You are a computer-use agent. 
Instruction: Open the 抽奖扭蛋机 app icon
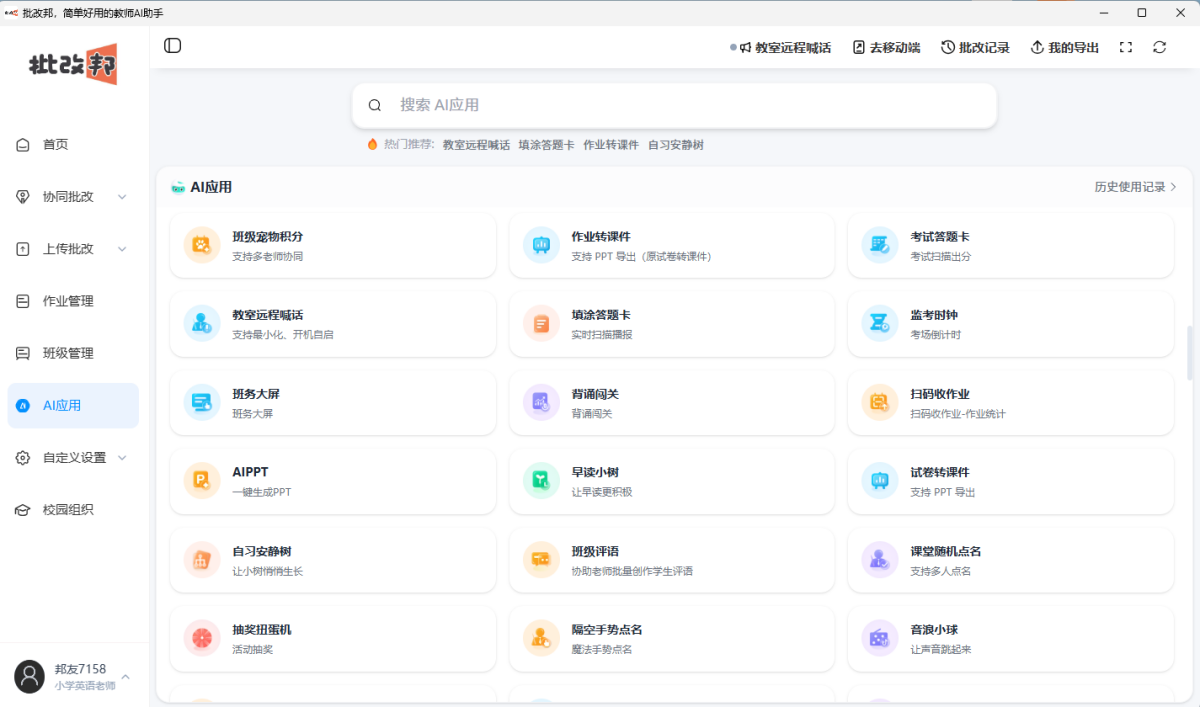[x=202, y=638]
